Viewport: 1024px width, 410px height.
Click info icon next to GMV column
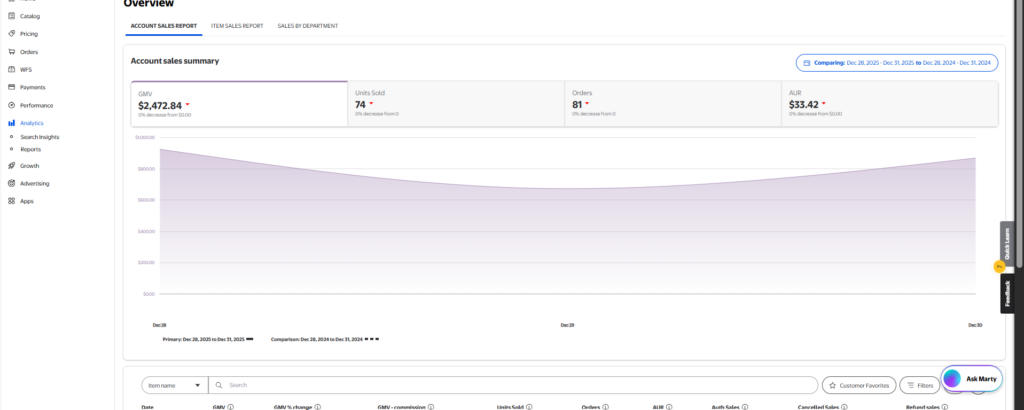pos(231,407)
